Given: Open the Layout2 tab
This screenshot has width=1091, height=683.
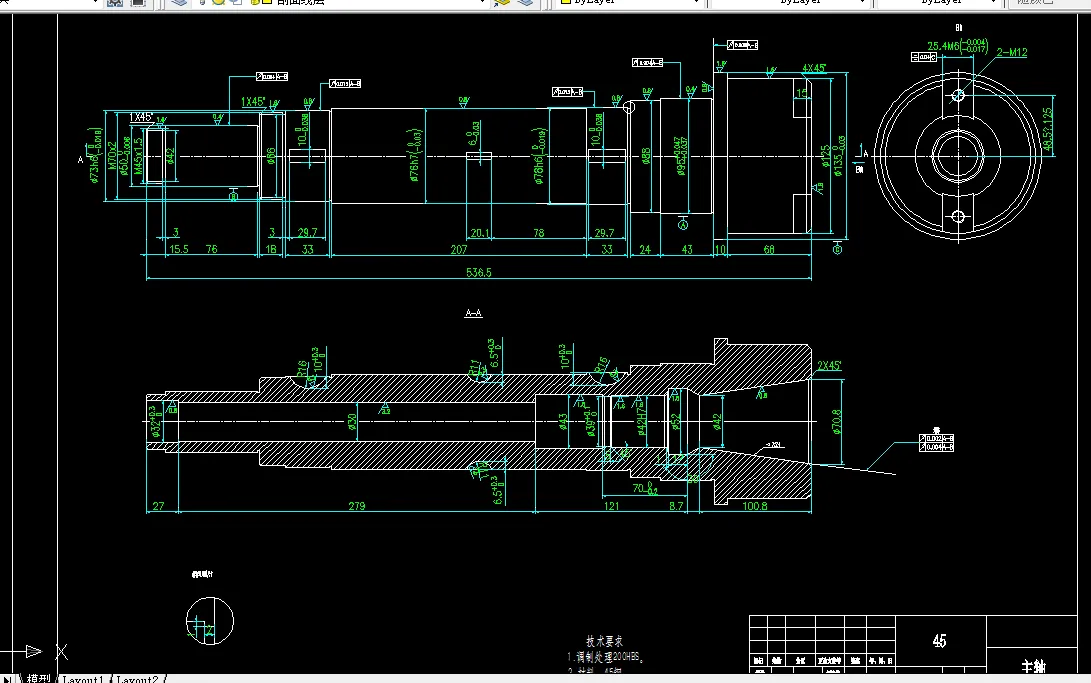Looking at the screenshot, I should pos(137,679).
